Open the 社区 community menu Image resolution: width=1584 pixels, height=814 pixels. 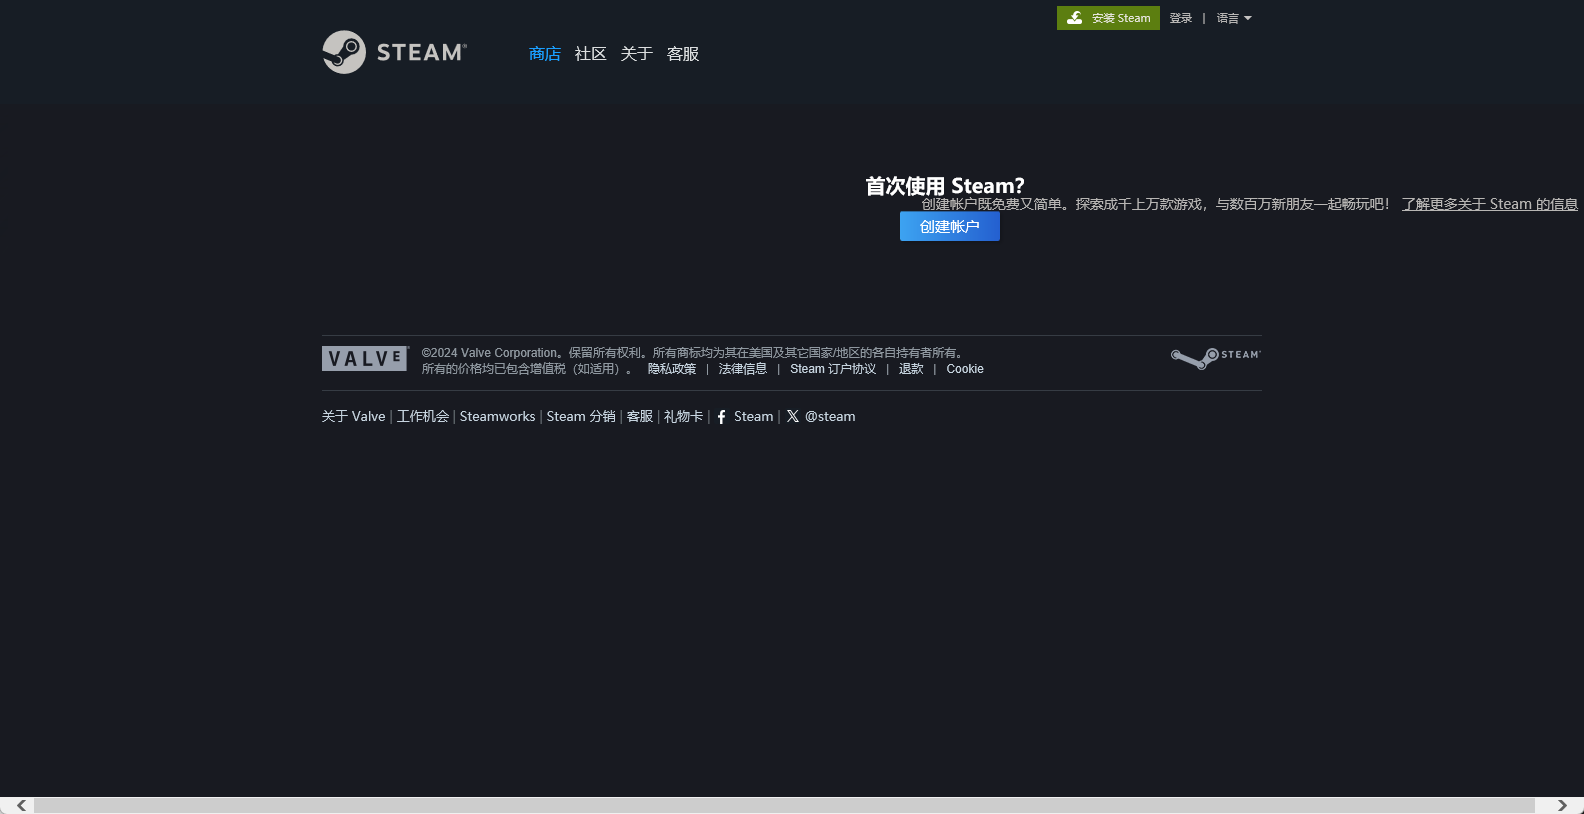point(591,54)
